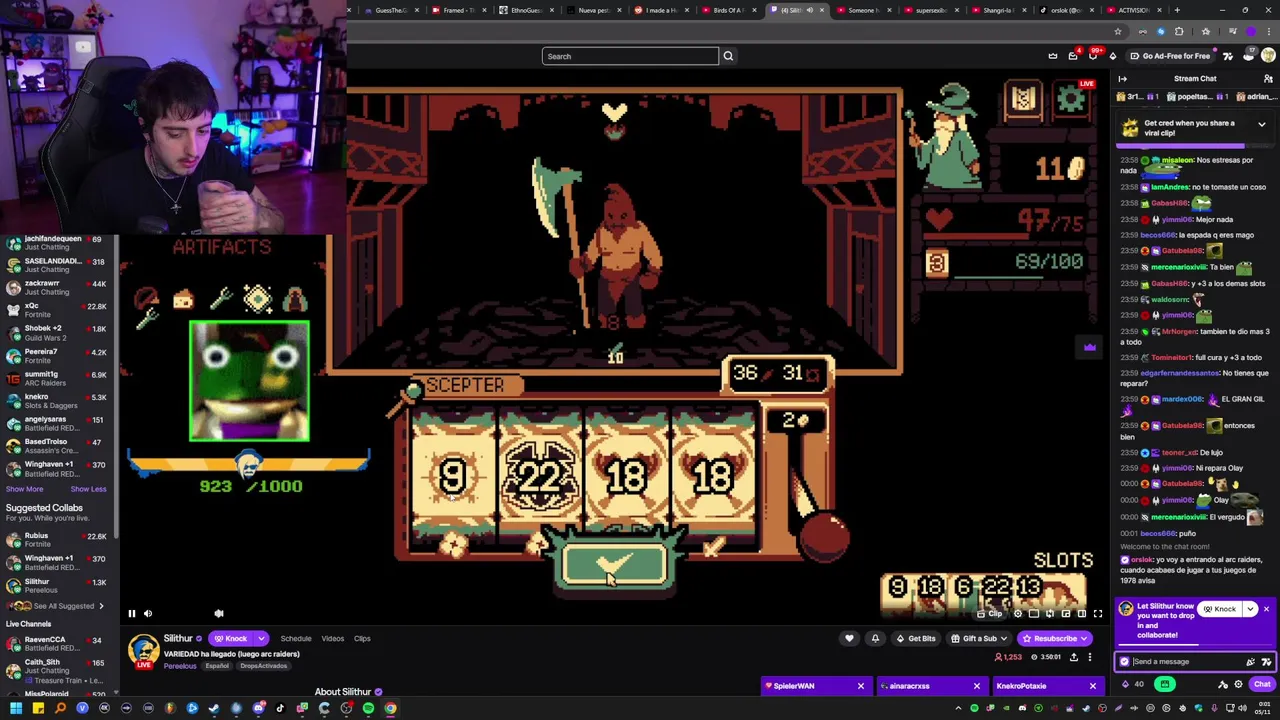The image size is (1280, 720).
Task: Open Pereelous game category link
Action: point(180,666)
